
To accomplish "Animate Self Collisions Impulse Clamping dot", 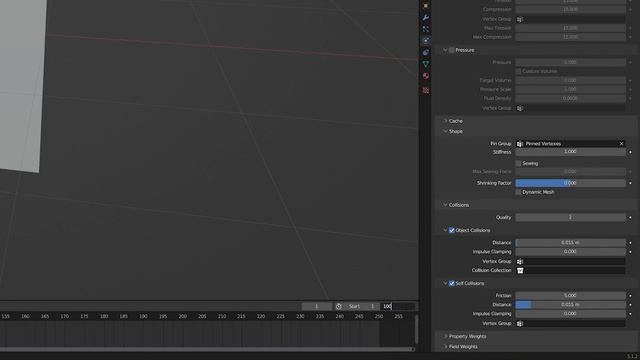I will click(630, 313).
